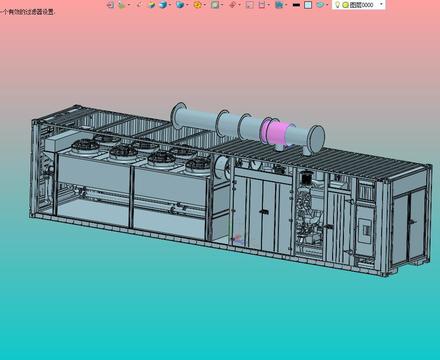This screenshot has width=440, height=360.
Task: Toggle the teal eye-shaped display icon
Action: [x=320, y=5]
